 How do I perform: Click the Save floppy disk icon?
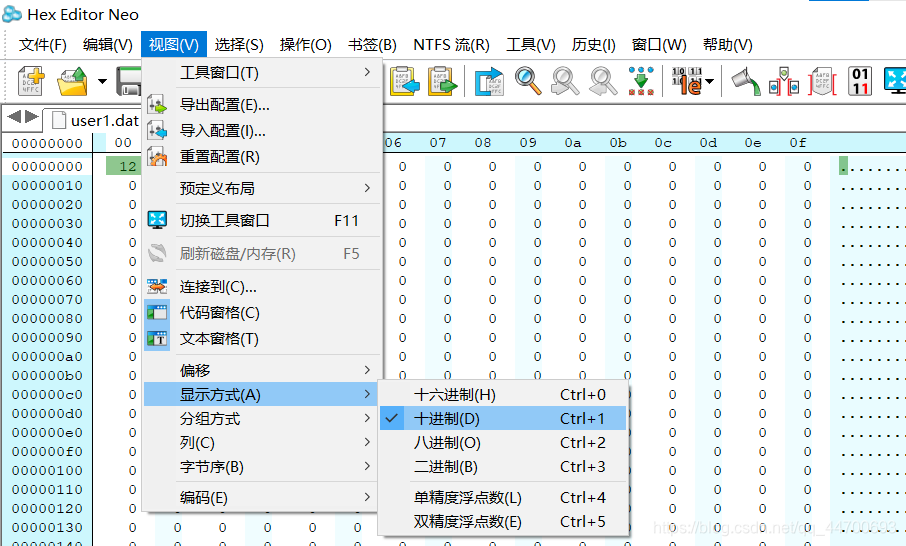tap(129, 81)
